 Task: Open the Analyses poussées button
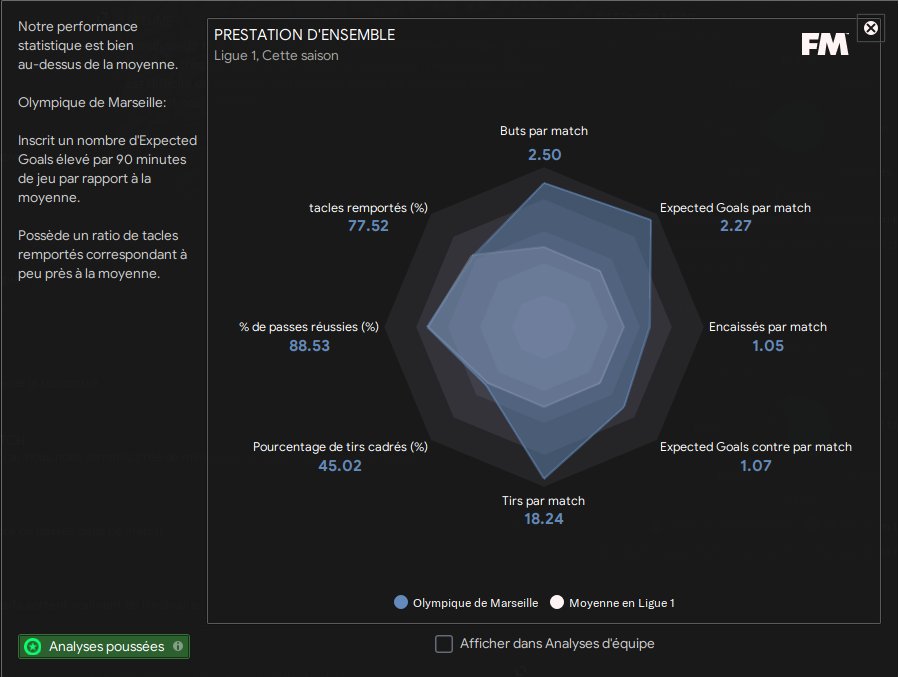(104, 647)
